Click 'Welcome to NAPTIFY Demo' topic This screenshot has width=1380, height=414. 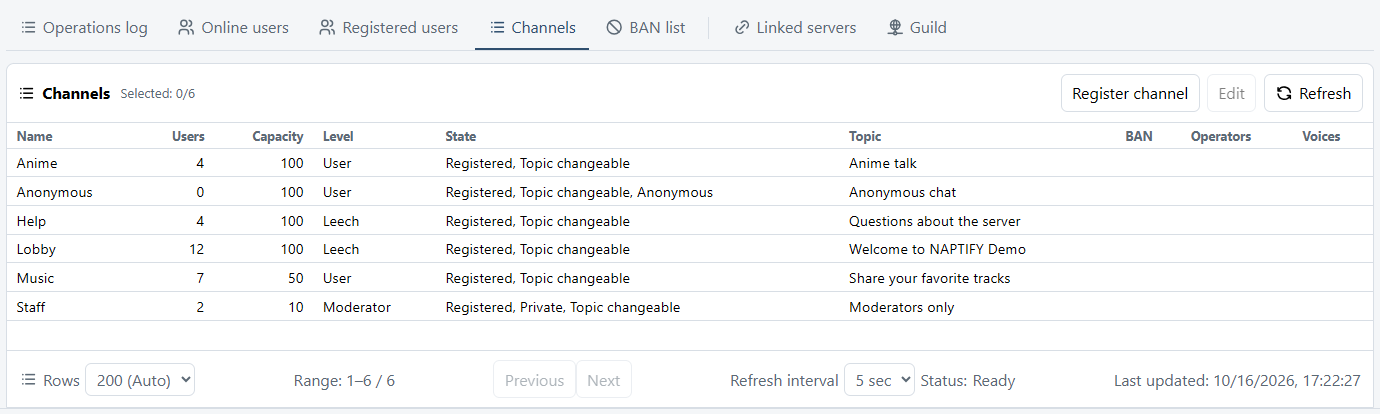click(x=937, y=249)
